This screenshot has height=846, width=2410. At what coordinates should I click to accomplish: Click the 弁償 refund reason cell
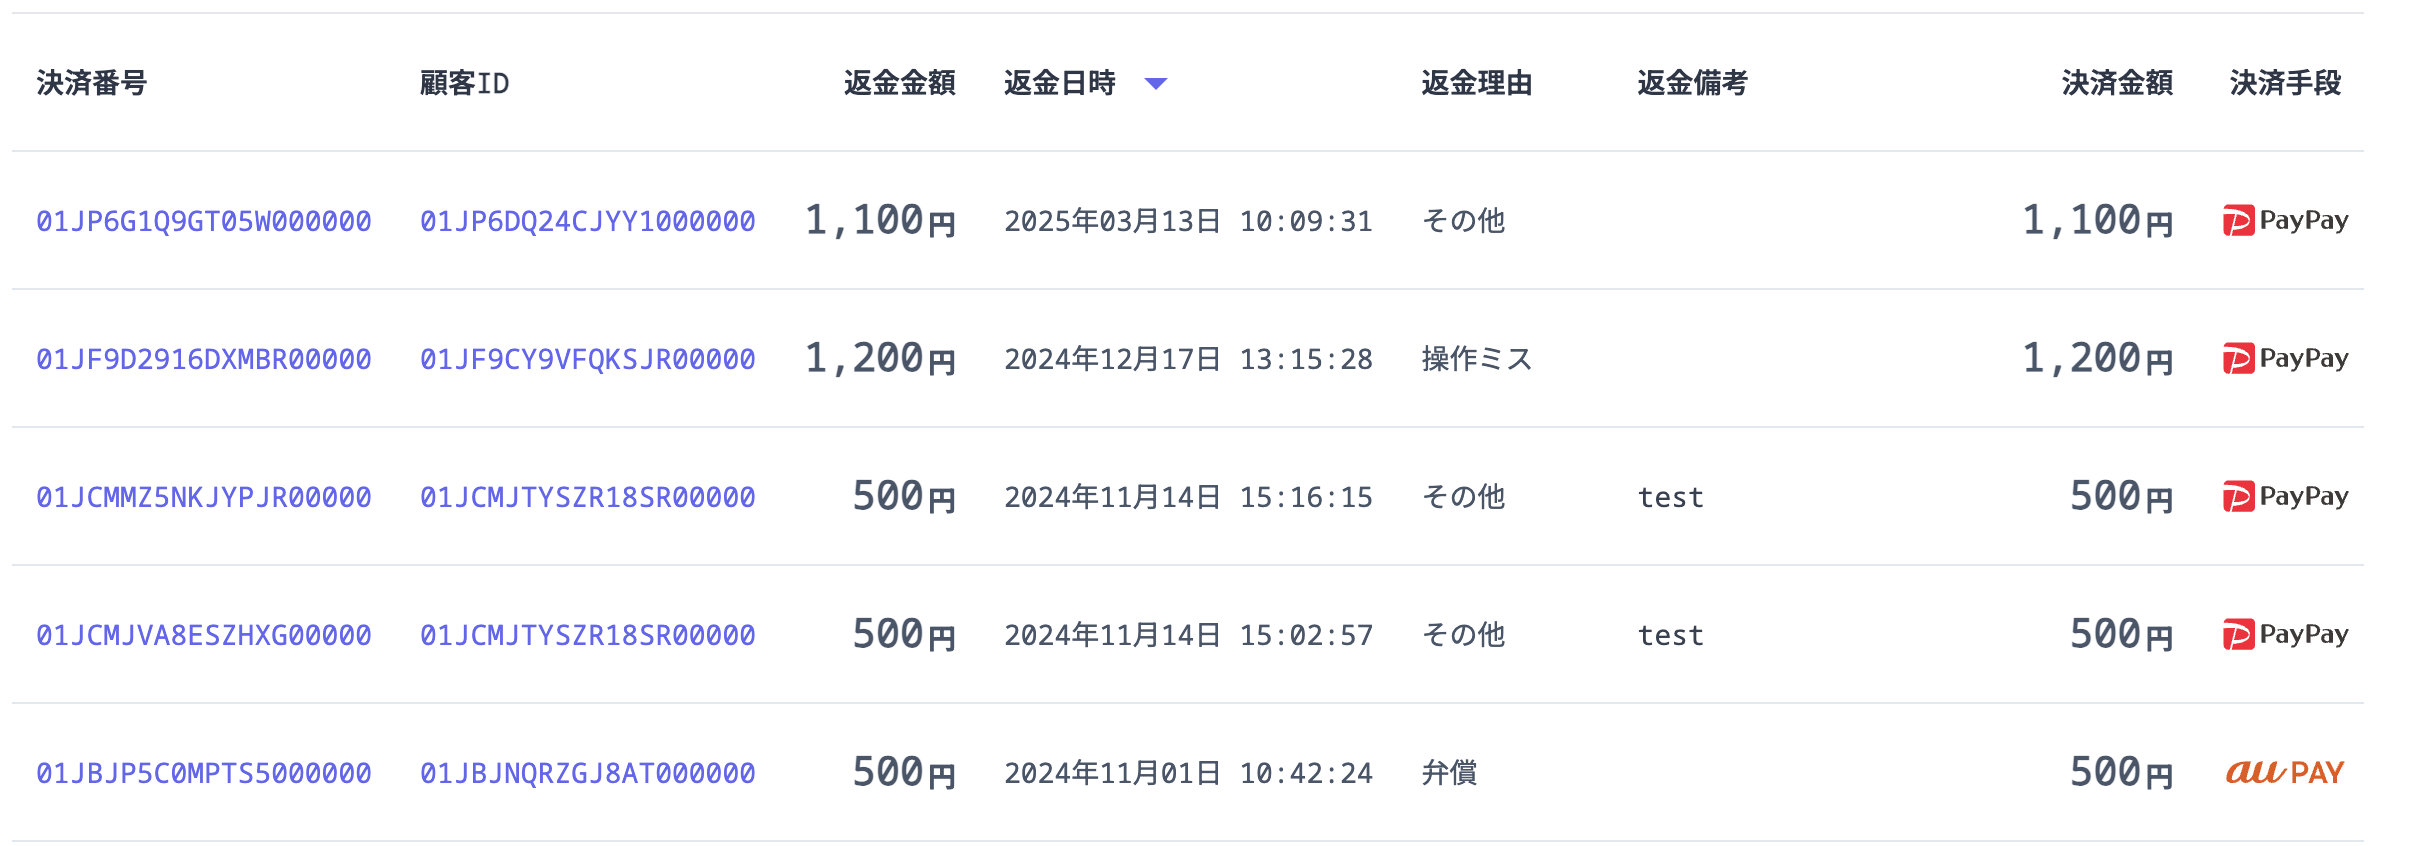1449,773
